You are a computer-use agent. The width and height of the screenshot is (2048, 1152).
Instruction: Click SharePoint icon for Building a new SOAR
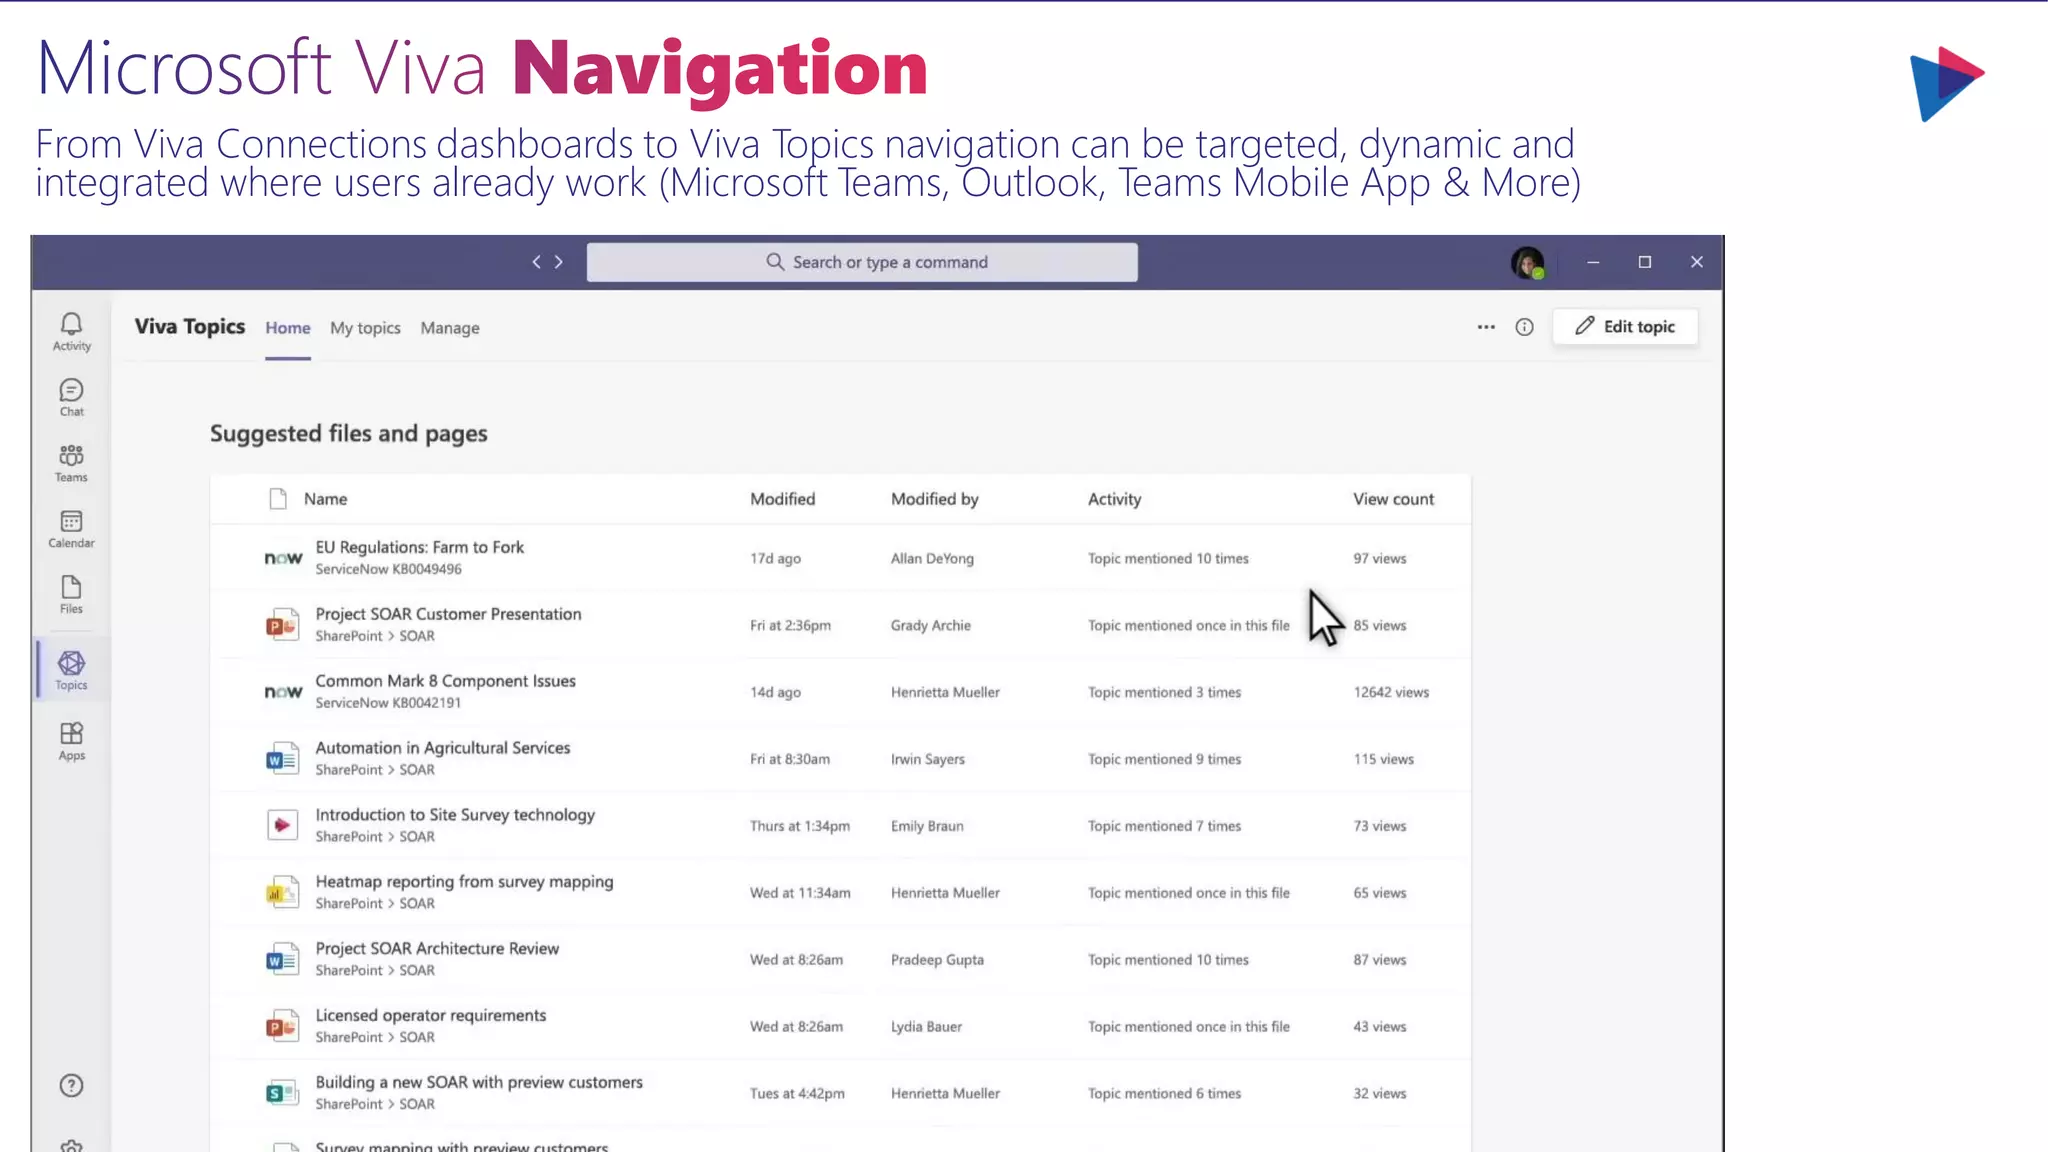click(x=282, y=1093)
